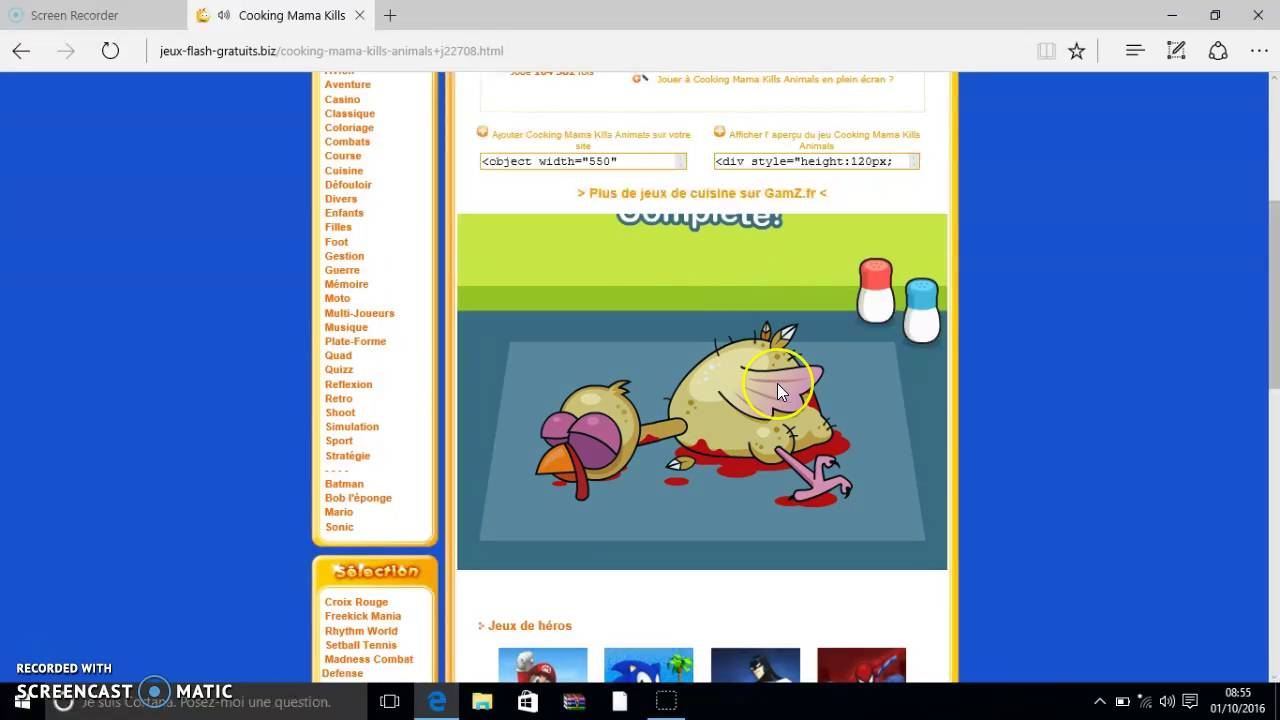Click the Mario hero game thumbnail

(x=542, y=665)
